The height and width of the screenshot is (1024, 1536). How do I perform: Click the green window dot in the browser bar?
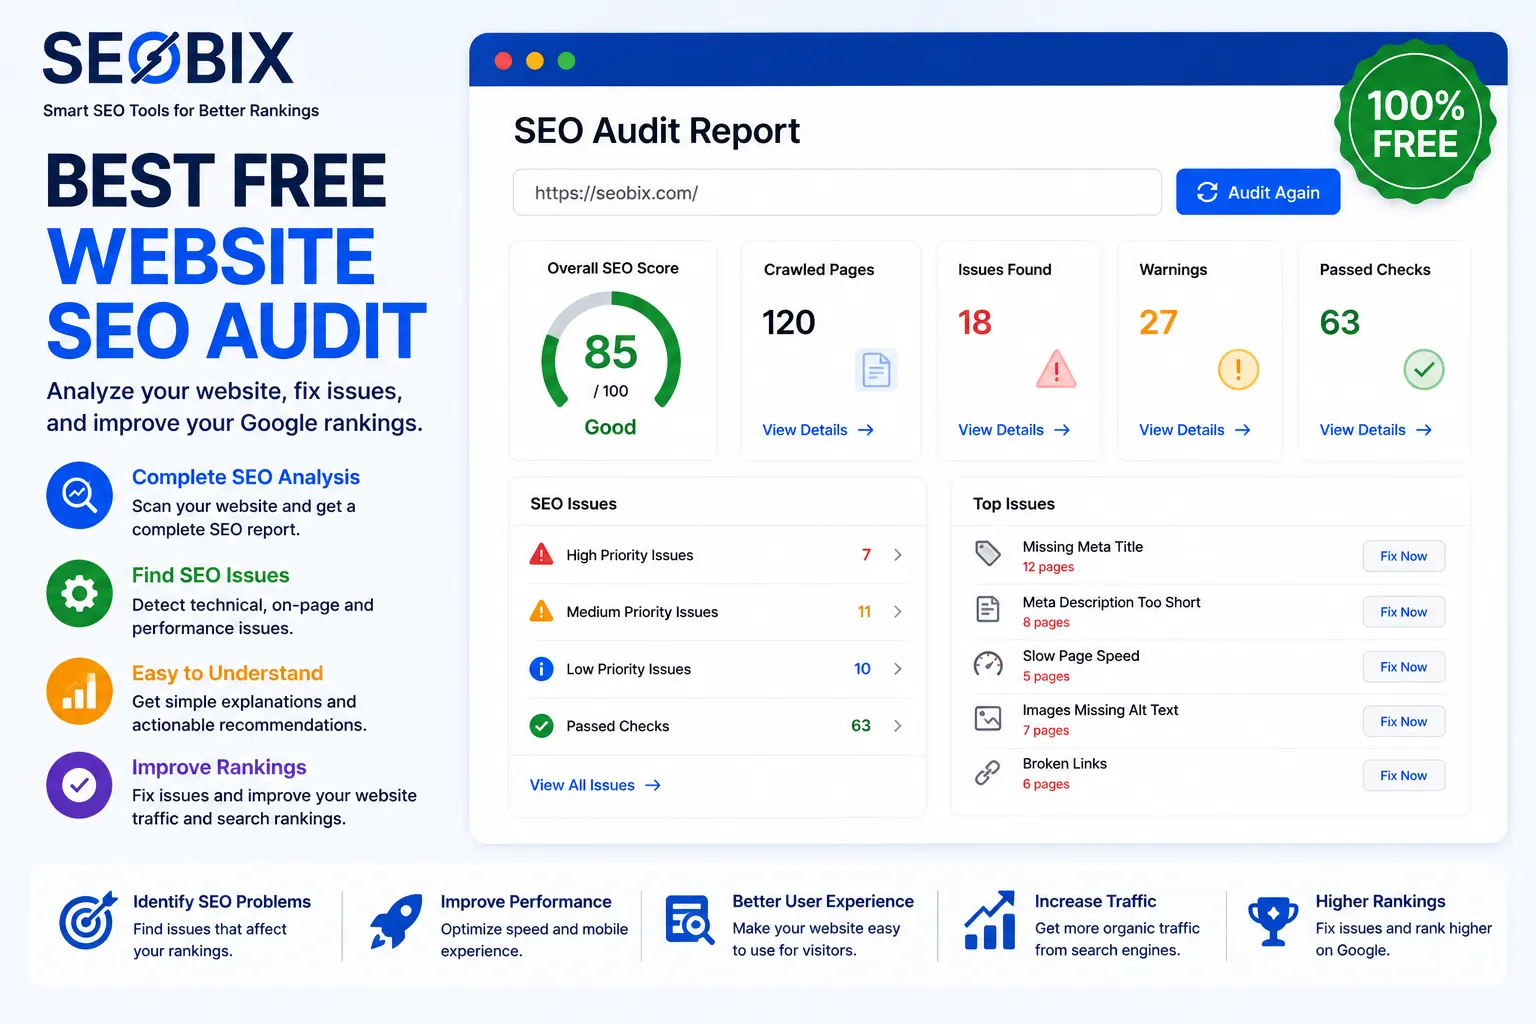tap(566, 61)
